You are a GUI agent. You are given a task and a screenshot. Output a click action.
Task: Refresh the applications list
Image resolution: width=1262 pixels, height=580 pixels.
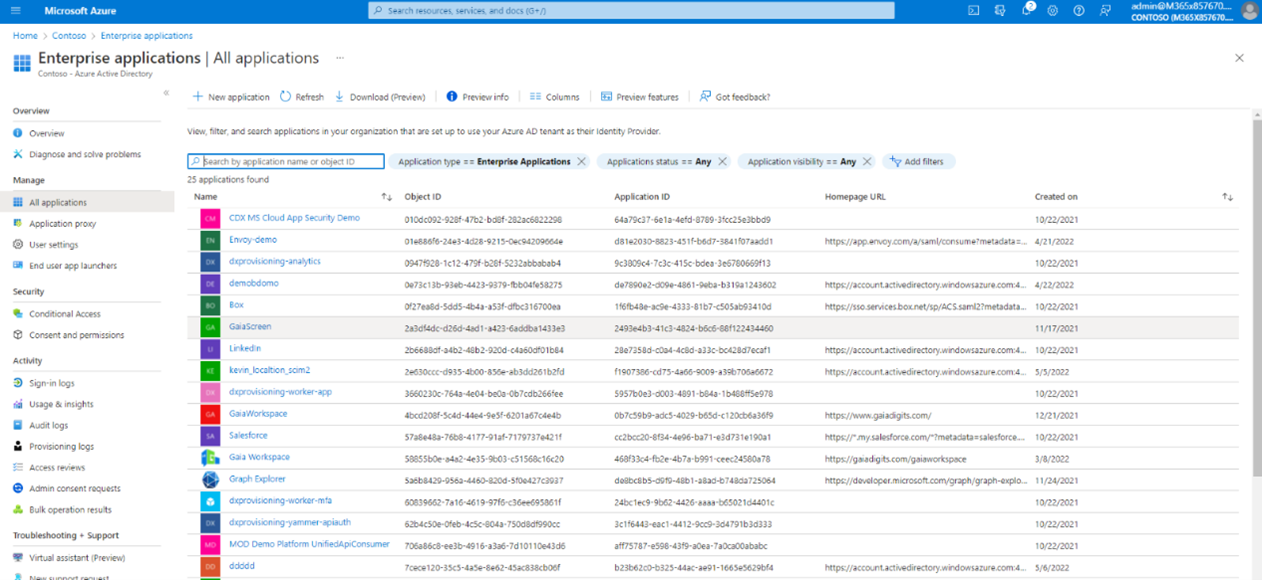click(302, 97)
